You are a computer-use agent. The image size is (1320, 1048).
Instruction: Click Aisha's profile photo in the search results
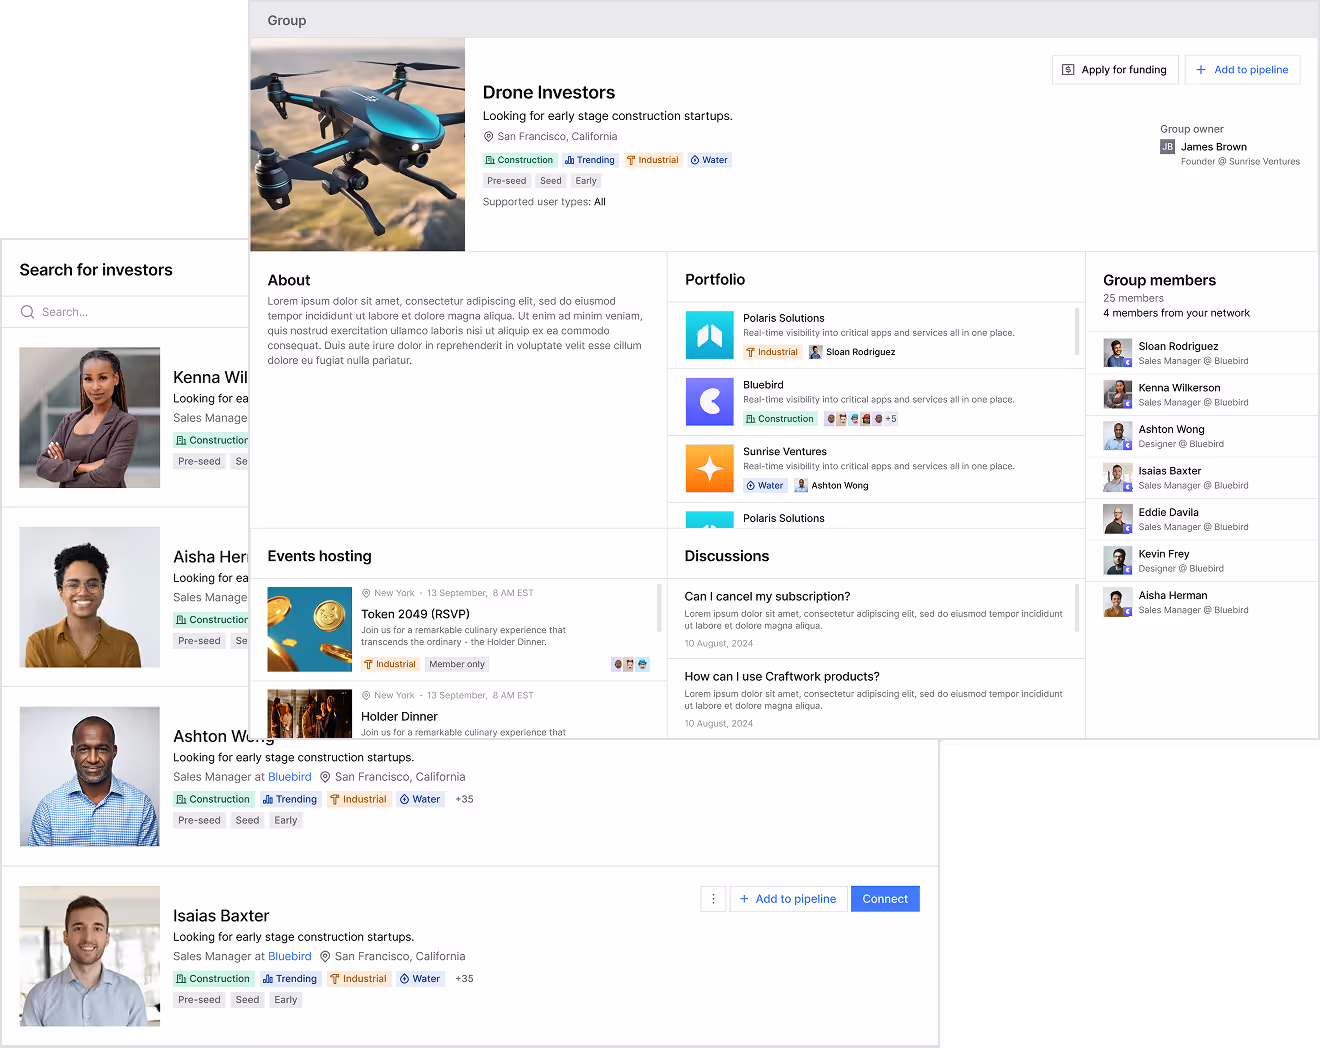[90, 597]
